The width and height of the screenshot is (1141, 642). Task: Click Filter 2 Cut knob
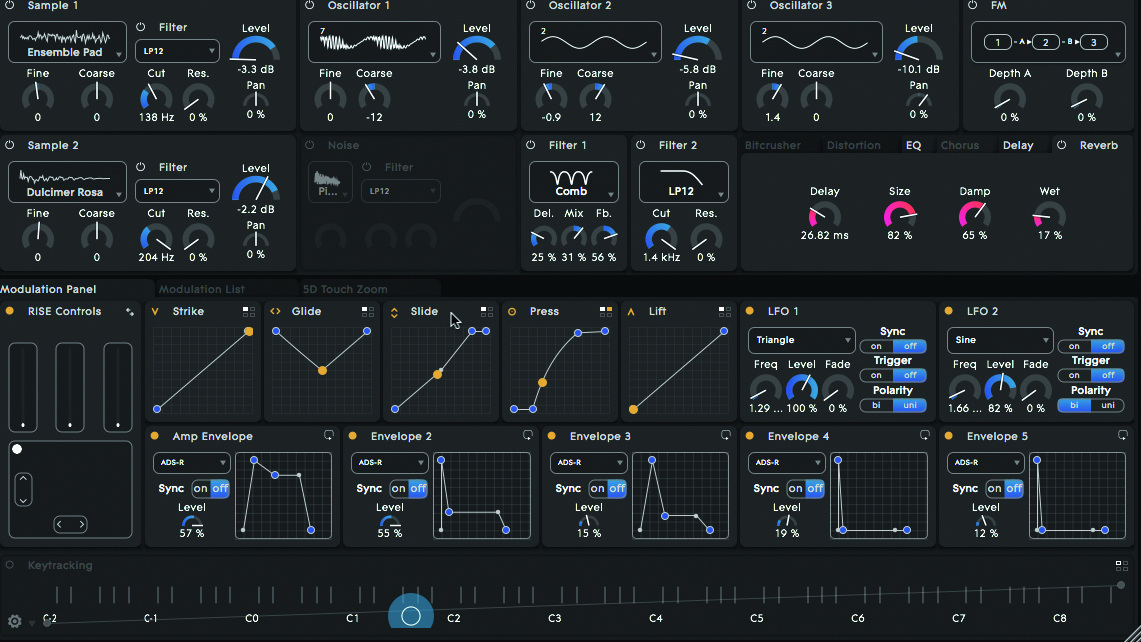(x=661, y=237)
